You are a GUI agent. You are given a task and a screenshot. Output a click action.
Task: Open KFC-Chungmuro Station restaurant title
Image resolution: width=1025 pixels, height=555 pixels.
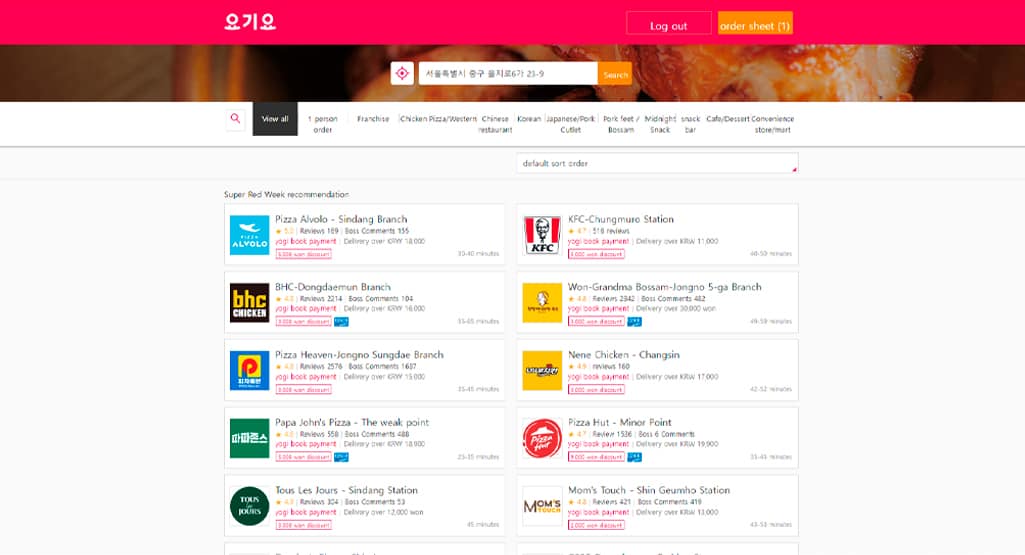[620, 219]
